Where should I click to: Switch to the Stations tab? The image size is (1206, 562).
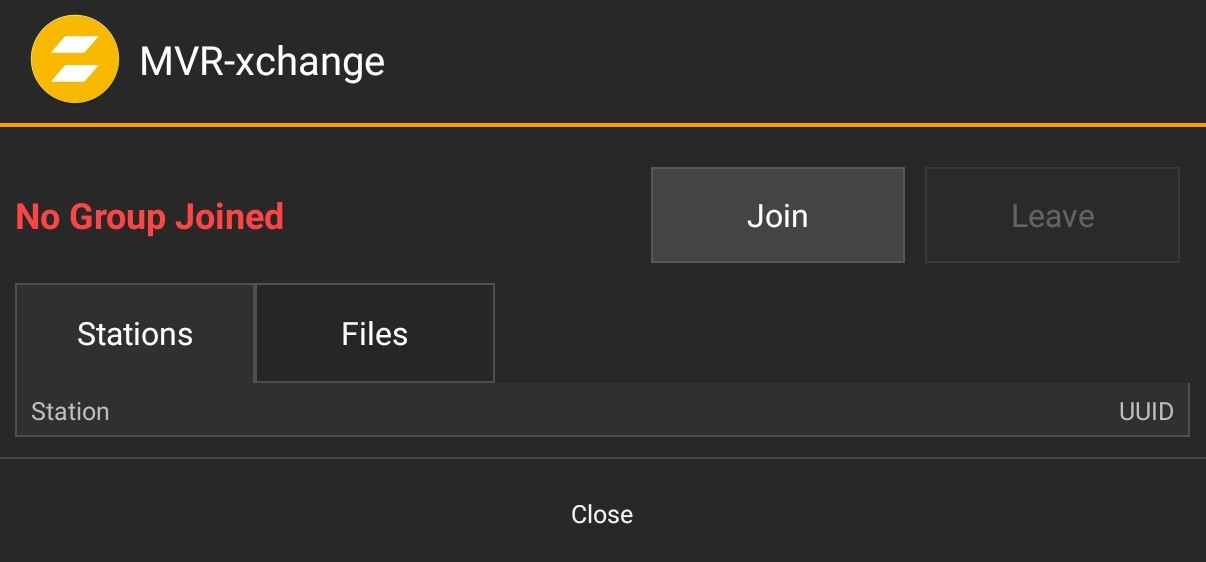[x=135, y=333]
